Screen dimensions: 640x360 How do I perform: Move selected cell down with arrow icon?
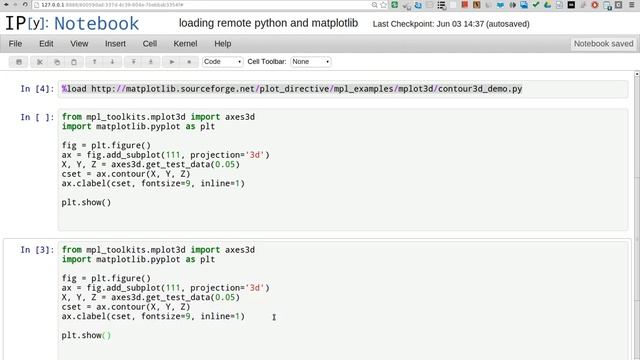[x=112, y=62]
